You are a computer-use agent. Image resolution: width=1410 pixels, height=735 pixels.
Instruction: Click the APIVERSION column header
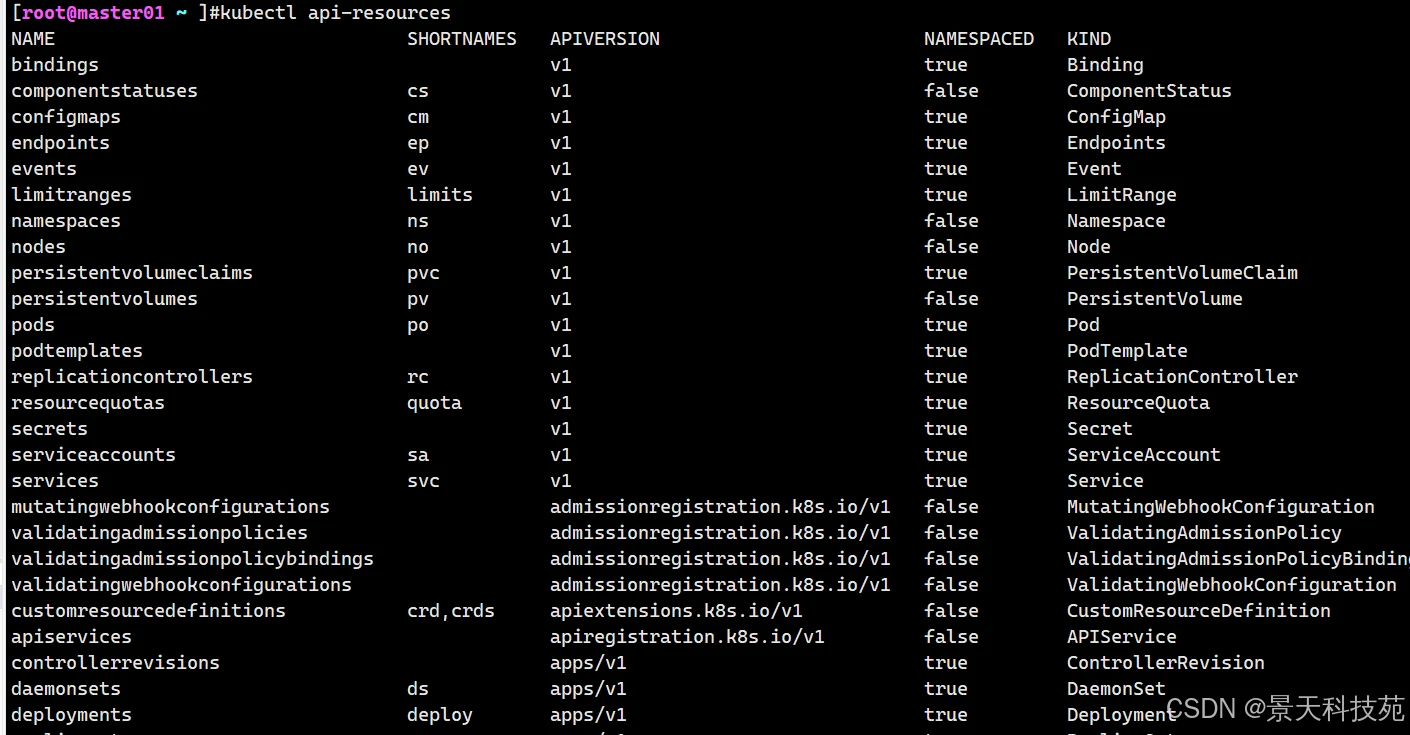605,39
